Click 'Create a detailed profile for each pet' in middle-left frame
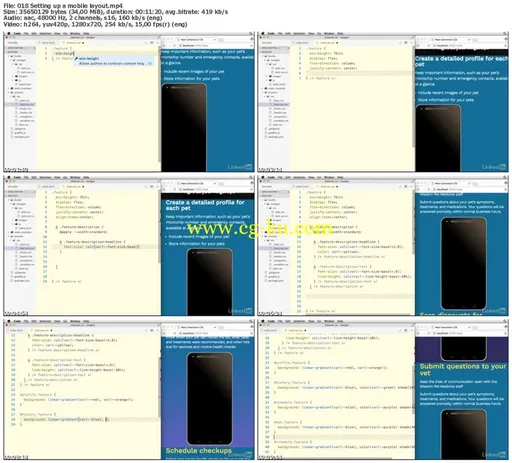This screenshot has width=512, height=463. point(205,205)
